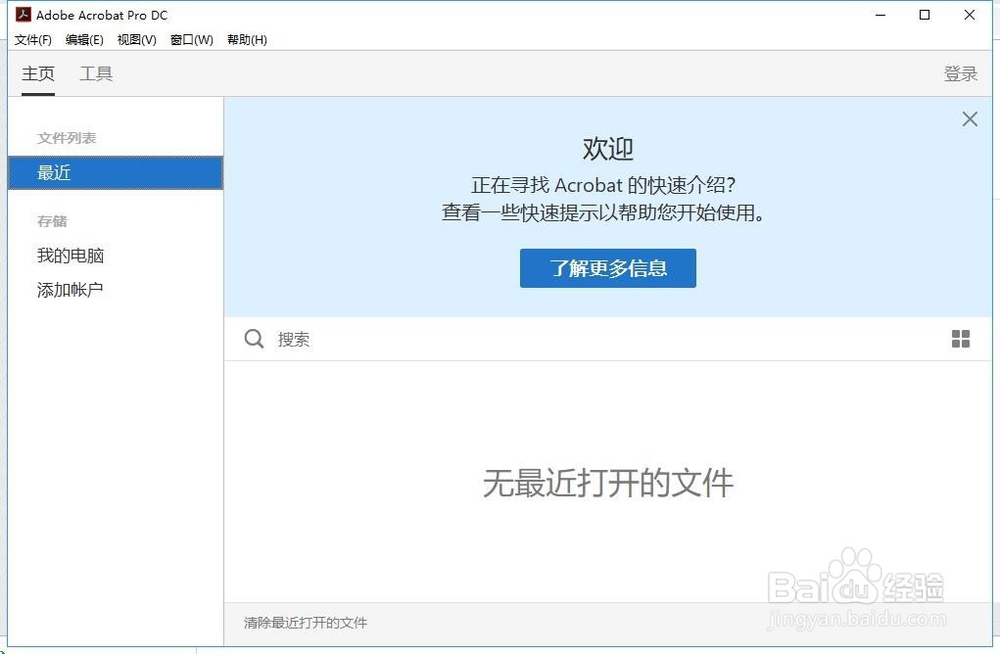The image size is (1000, 654).
Task: Open the 窗口(W) menu
Action: tap(191, 40)
